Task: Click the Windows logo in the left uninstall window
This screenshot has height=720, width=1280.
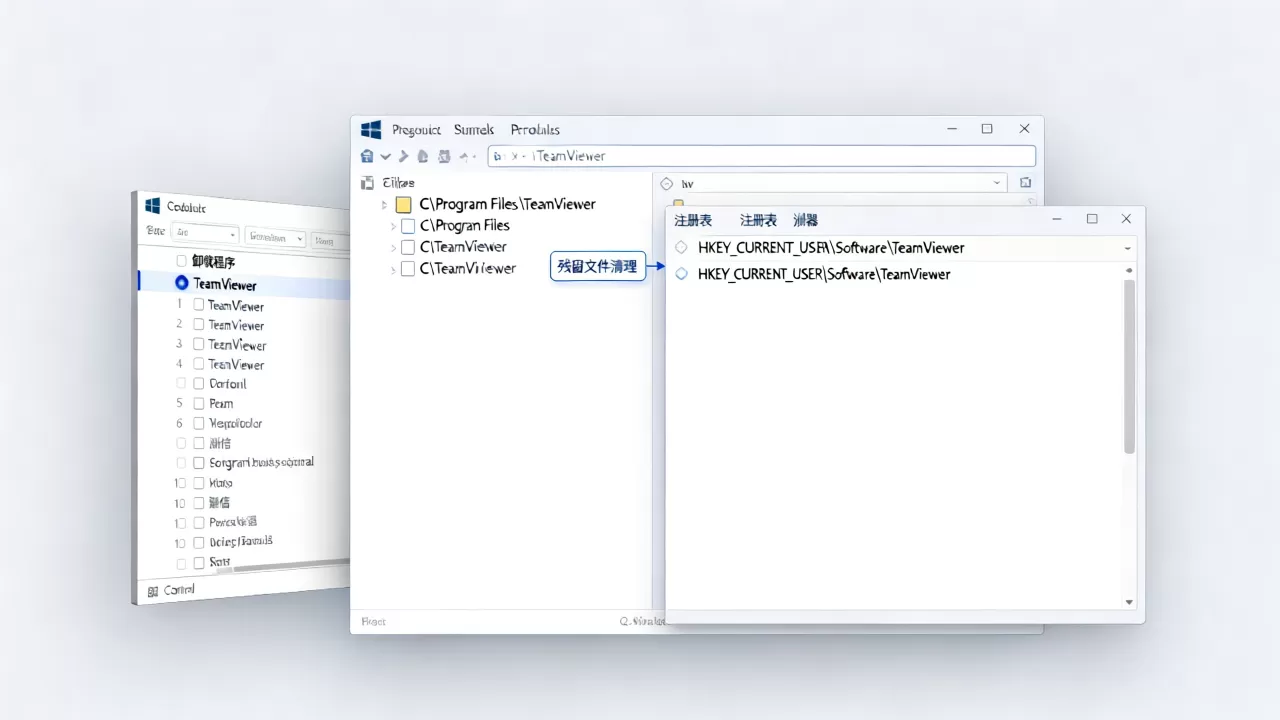Action: 153,206
